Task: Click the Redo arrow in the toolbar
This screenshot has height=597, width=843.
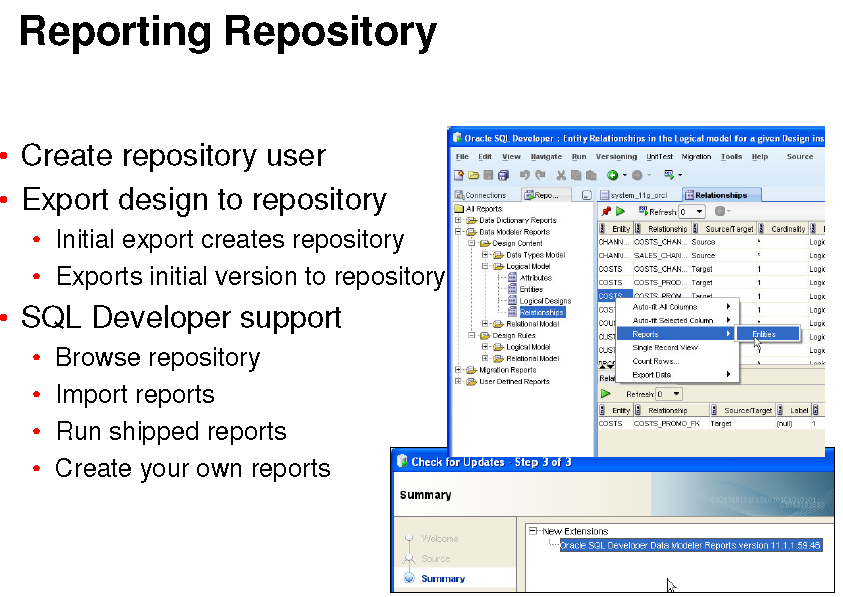Action: tap(540, 175)
